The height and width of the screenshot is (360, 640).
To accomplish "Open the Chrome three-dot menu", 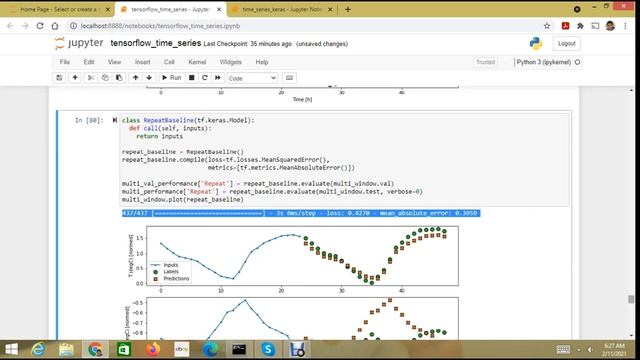I will pos(625,26).
